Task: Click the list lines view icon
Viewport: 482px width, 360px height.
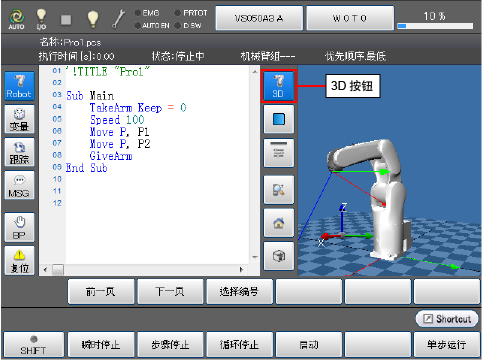Action: click(279, 153)
